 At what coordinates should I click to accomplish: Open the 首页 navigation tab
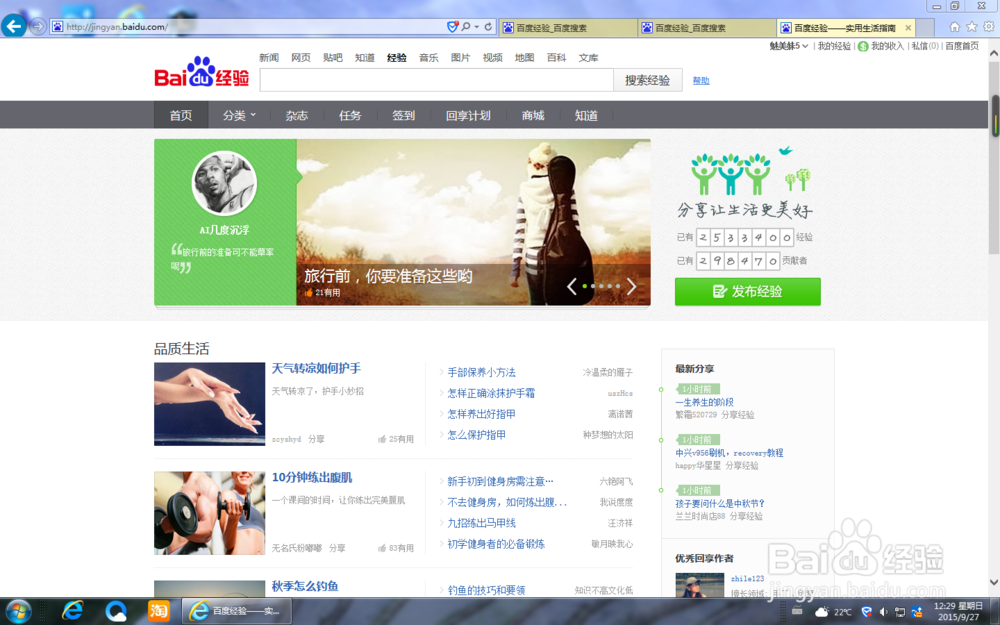[181, 115]
